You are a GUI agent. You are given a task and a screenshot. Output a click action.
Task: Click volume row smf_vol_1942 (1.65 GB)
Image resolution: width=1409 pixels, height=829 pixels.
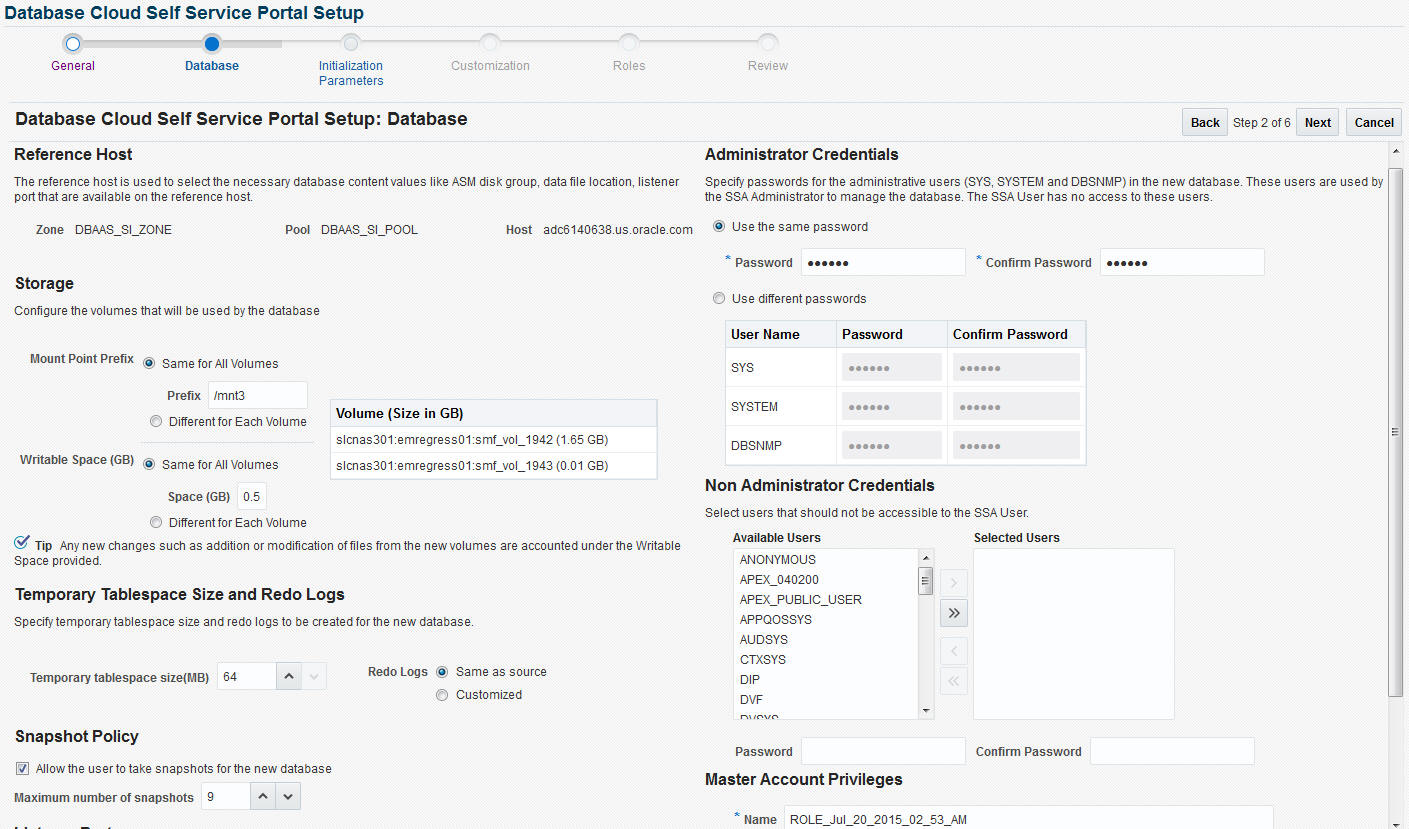click(493, 440)
